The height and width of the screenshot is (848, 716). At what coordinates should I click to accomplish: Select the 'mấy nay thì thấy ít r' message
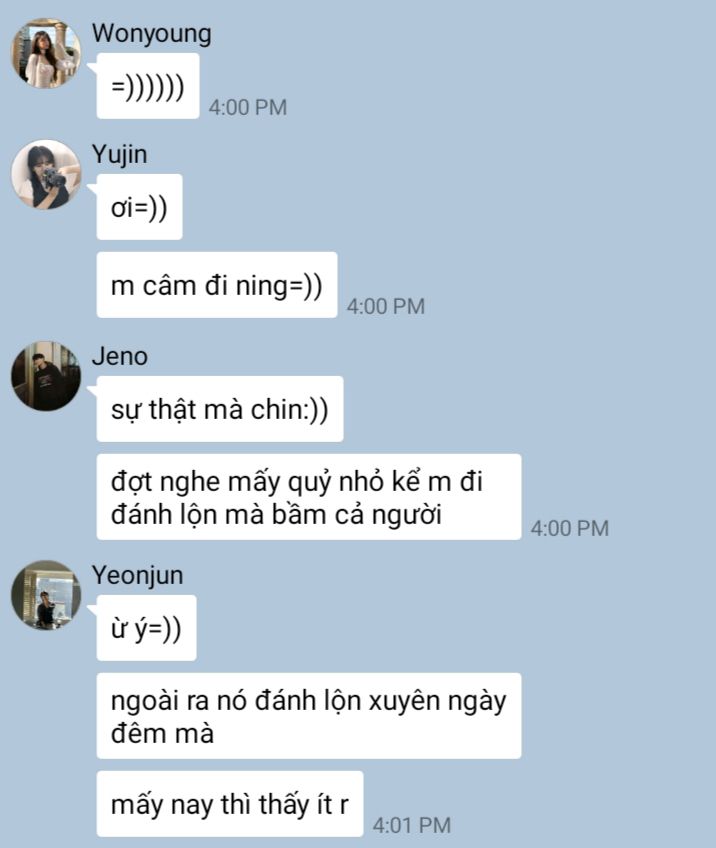230,804
